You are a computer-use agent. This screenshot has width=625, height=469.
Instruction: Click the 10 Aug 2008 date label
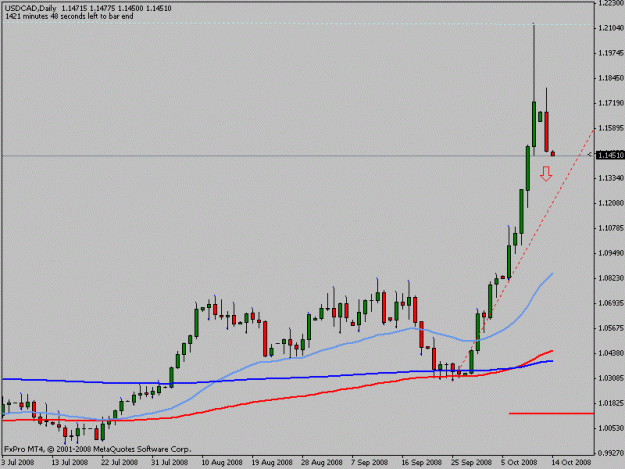222,463
